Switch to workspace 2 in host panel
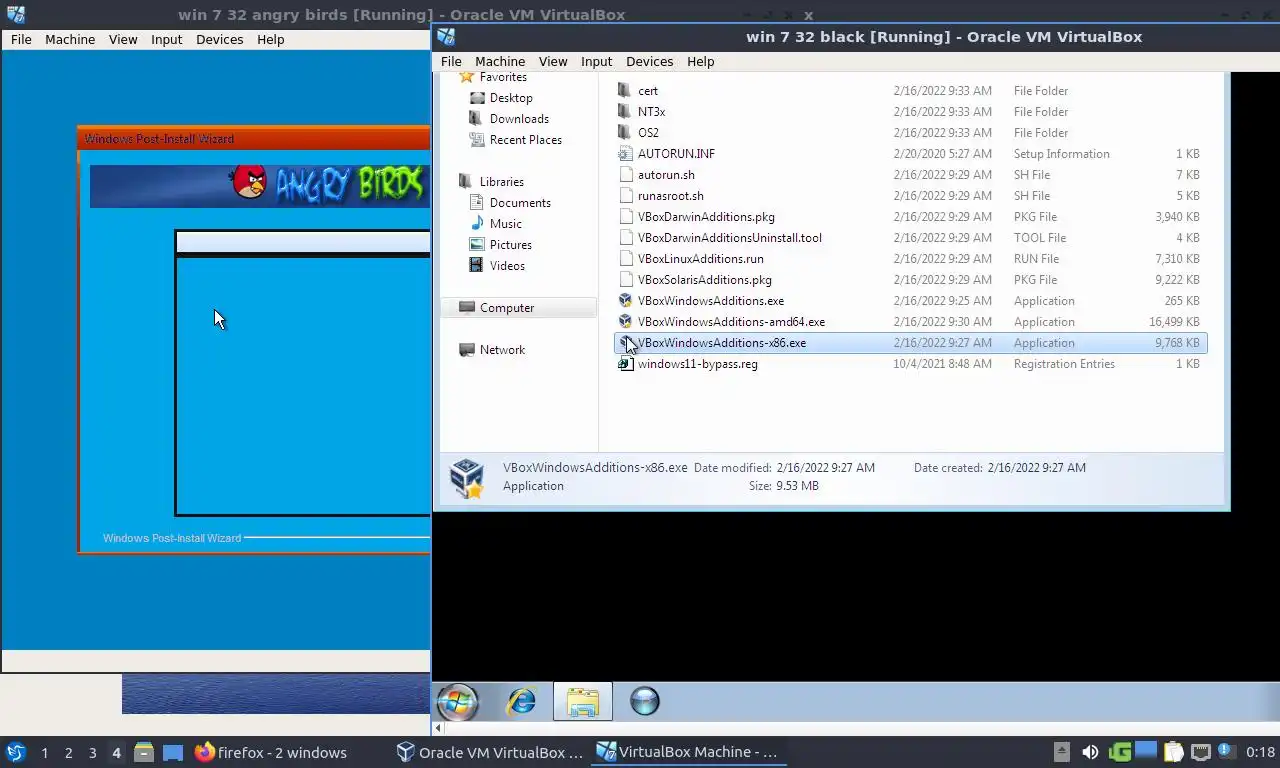This screenshot has height=768, width=1280. (x=68, y=753)
